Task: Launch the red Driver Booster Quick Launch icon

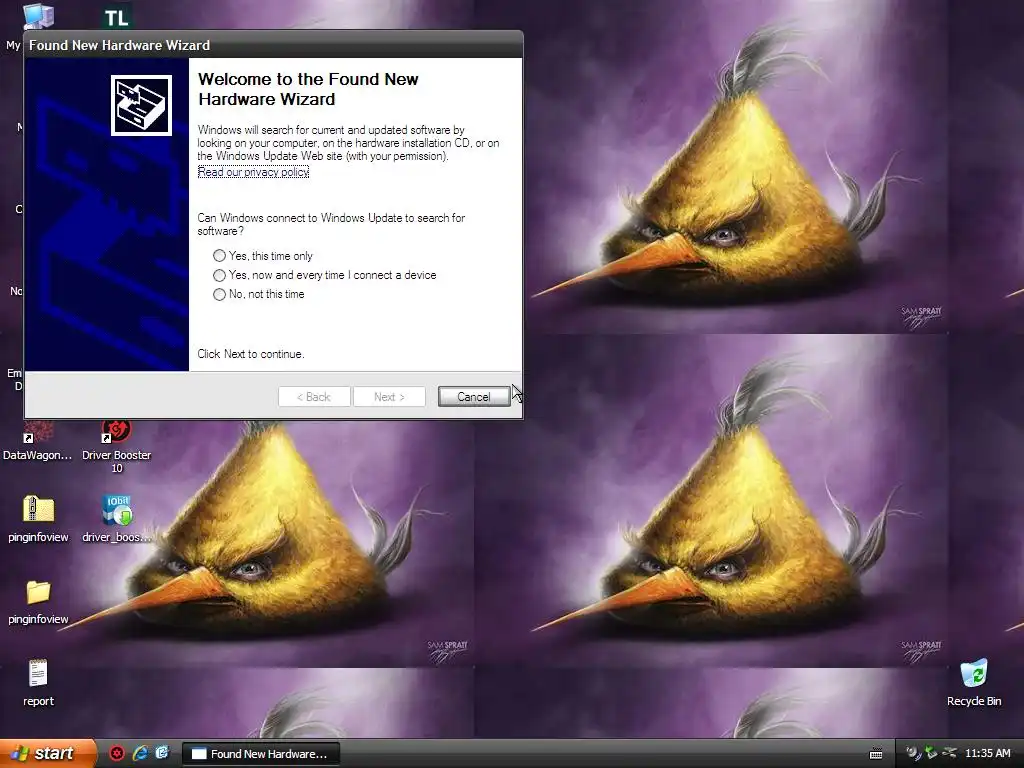Action: click(117, 753)
